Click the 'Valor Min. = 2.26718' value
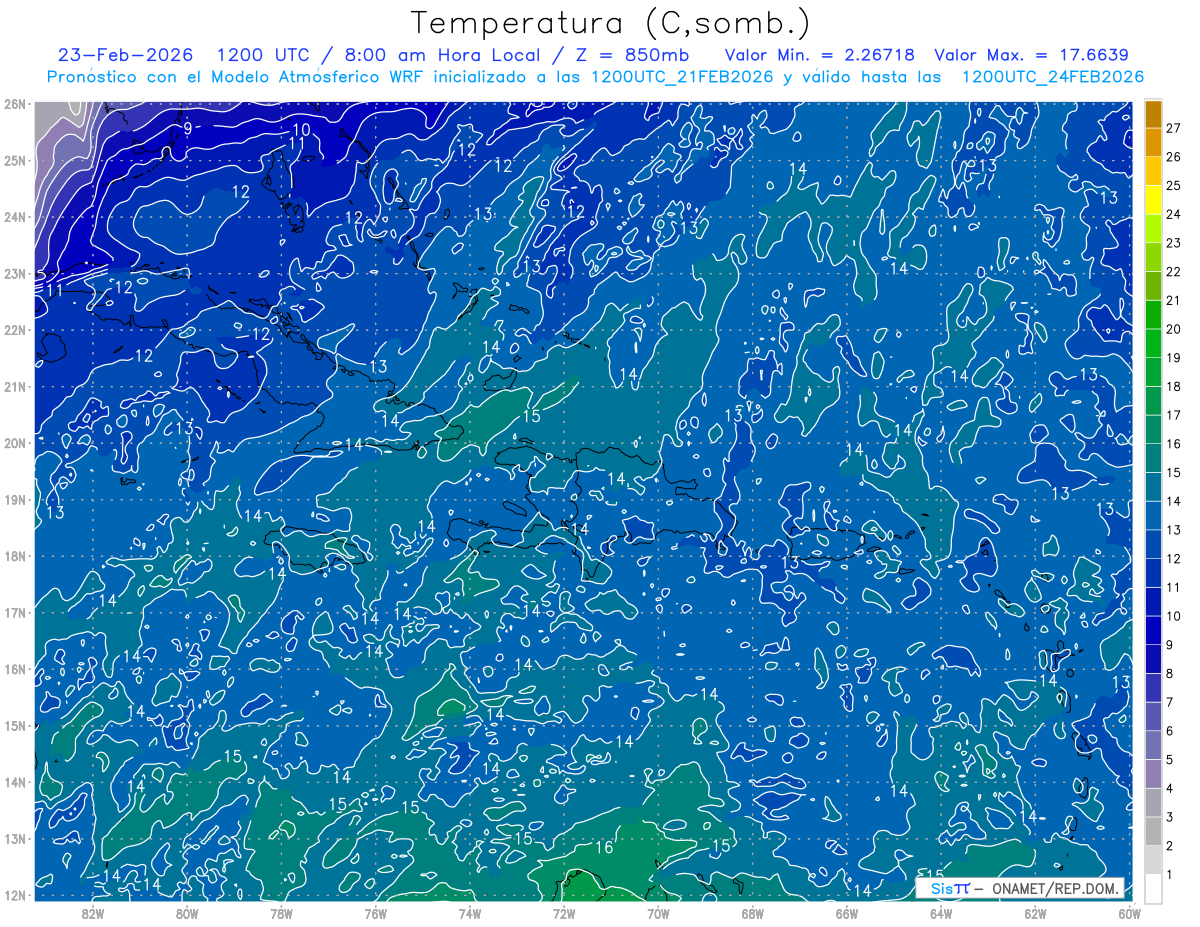 point(819,55)
